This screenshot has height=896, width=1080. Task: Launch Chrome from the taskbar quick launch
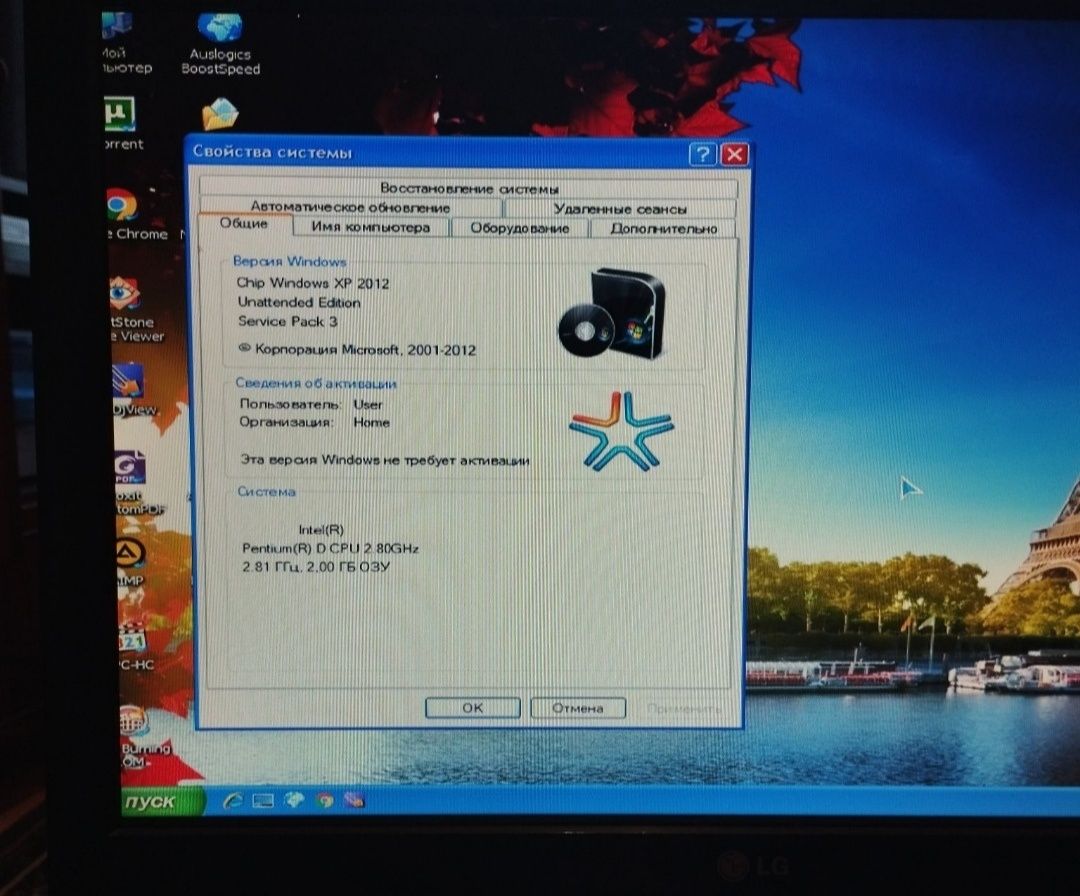click(x=324, y=800)
